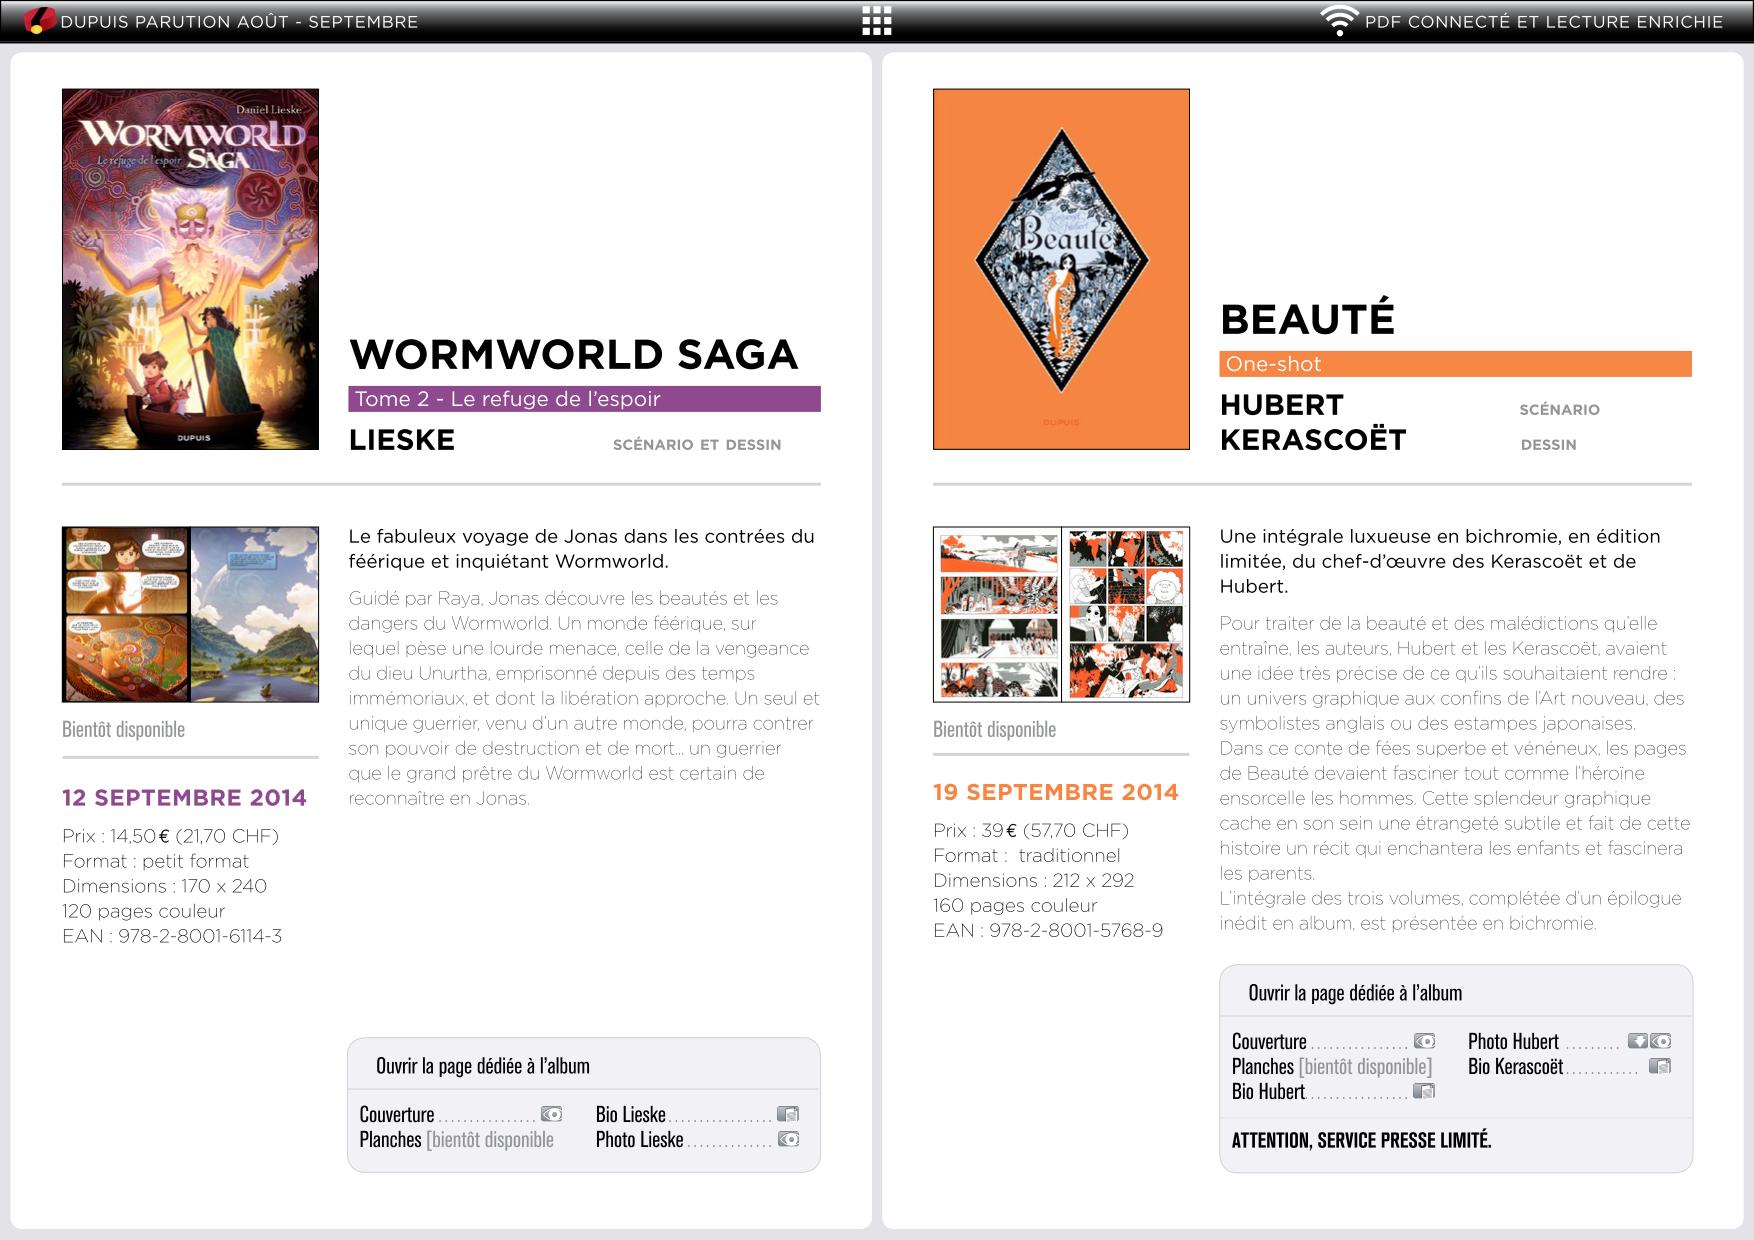Download Photo Hubert via the arrow icon

1637,1041
